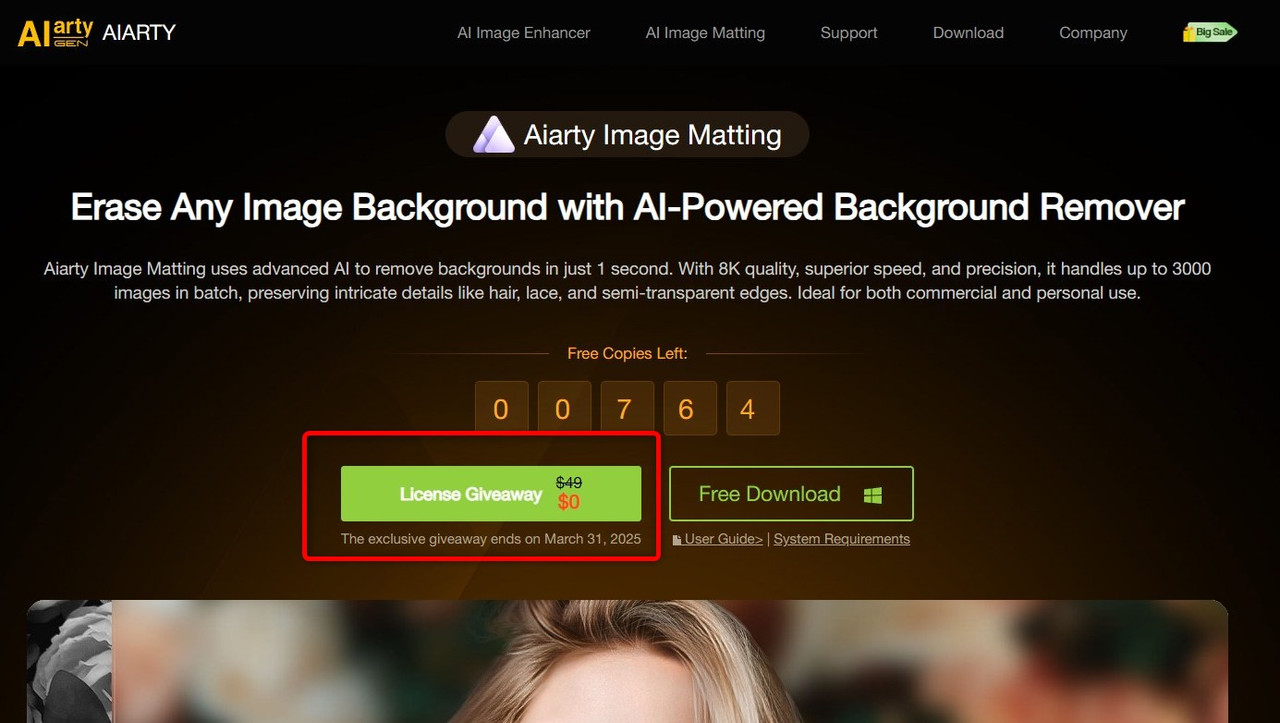Click the $0 price label
This screenshot has width=1280, height=723.
click(x=569, y=502)
